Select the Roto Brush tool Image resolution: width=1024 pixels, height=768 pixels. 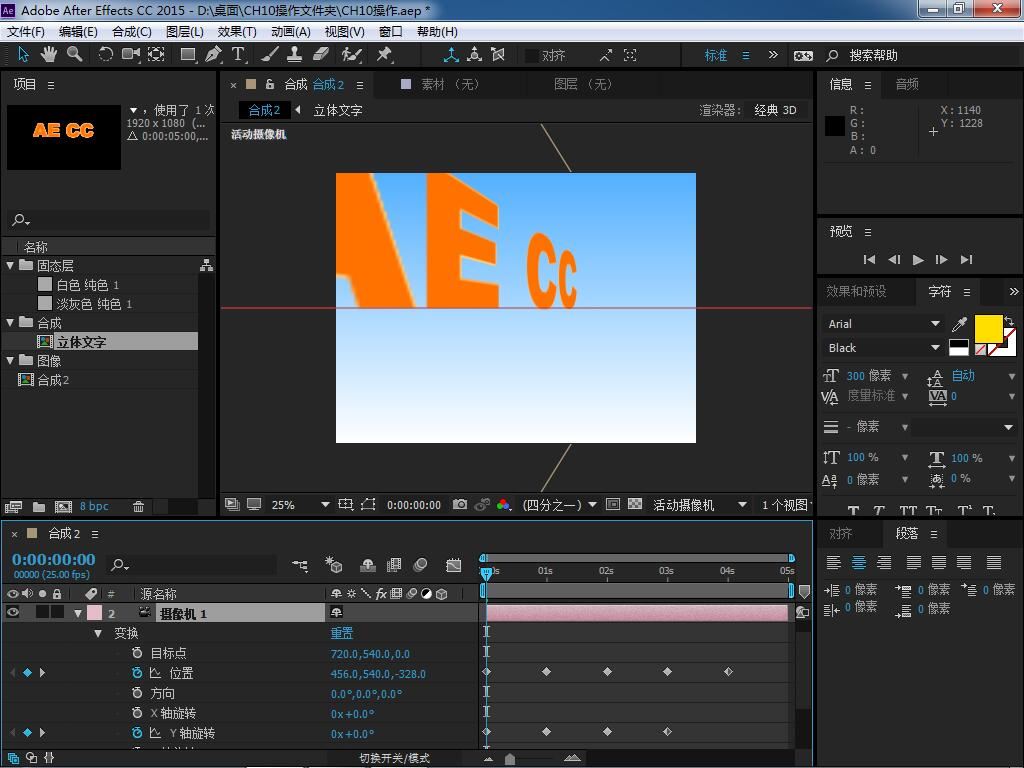(351, 55)
